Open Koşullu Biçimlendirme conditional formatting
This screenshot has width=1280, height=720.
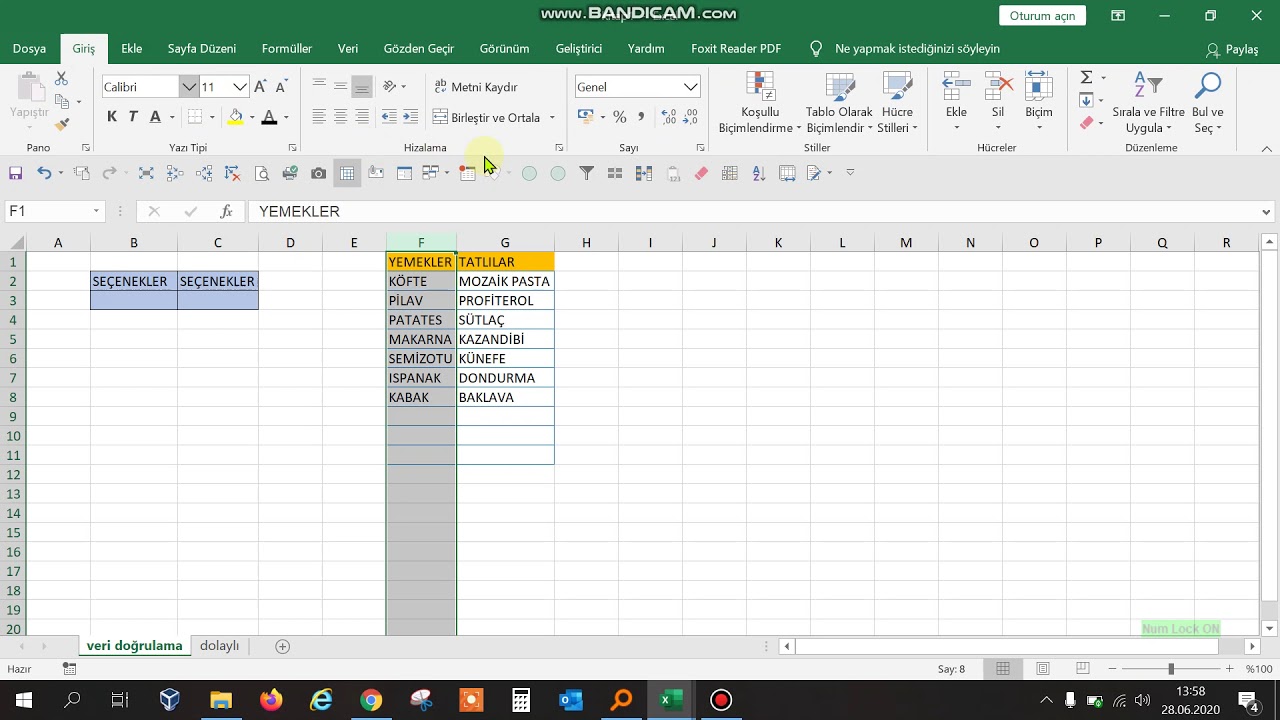760,102
